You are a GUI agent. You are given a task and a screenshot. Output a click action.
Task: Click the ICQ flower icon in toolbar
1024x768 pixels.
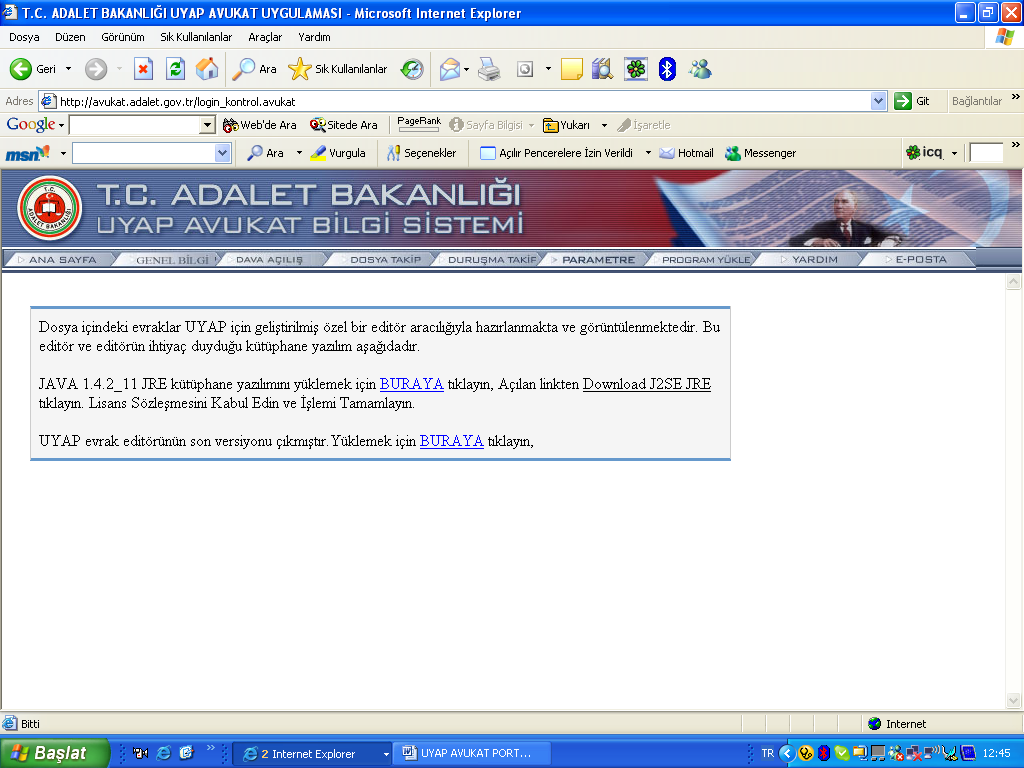tap(635, 69)
